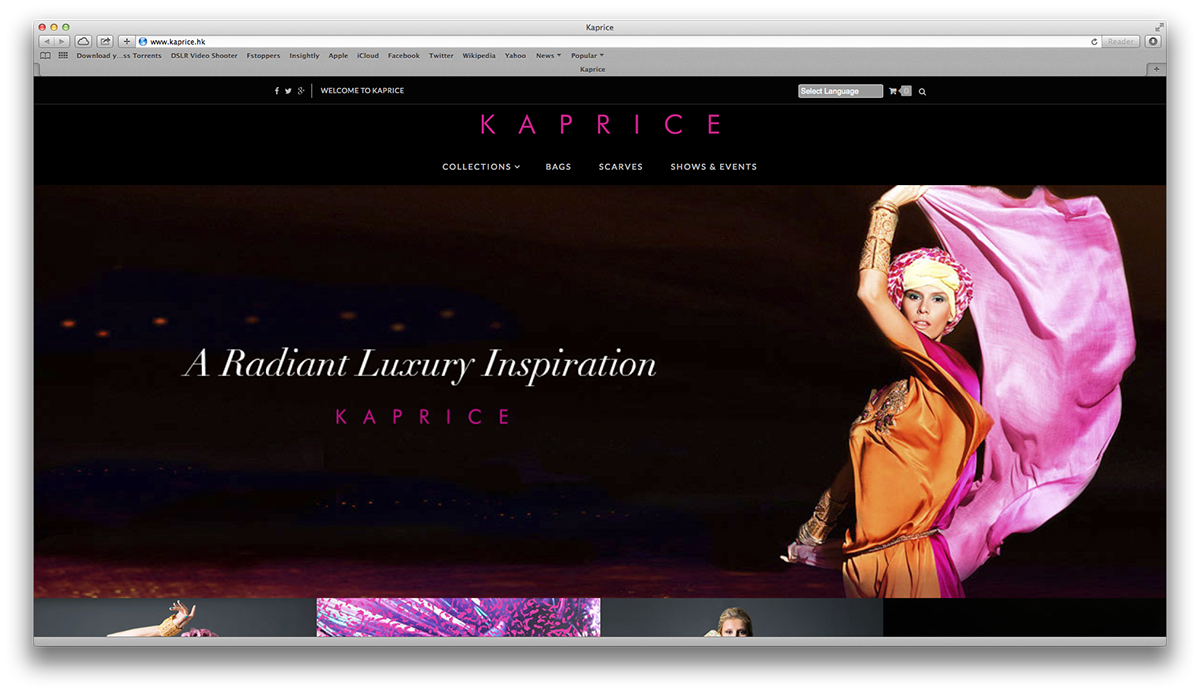The height and width of the screenshot is (693, 1200).
Task: Click the pink feather pattern thumbnail
Action: [x=458, y=617]
